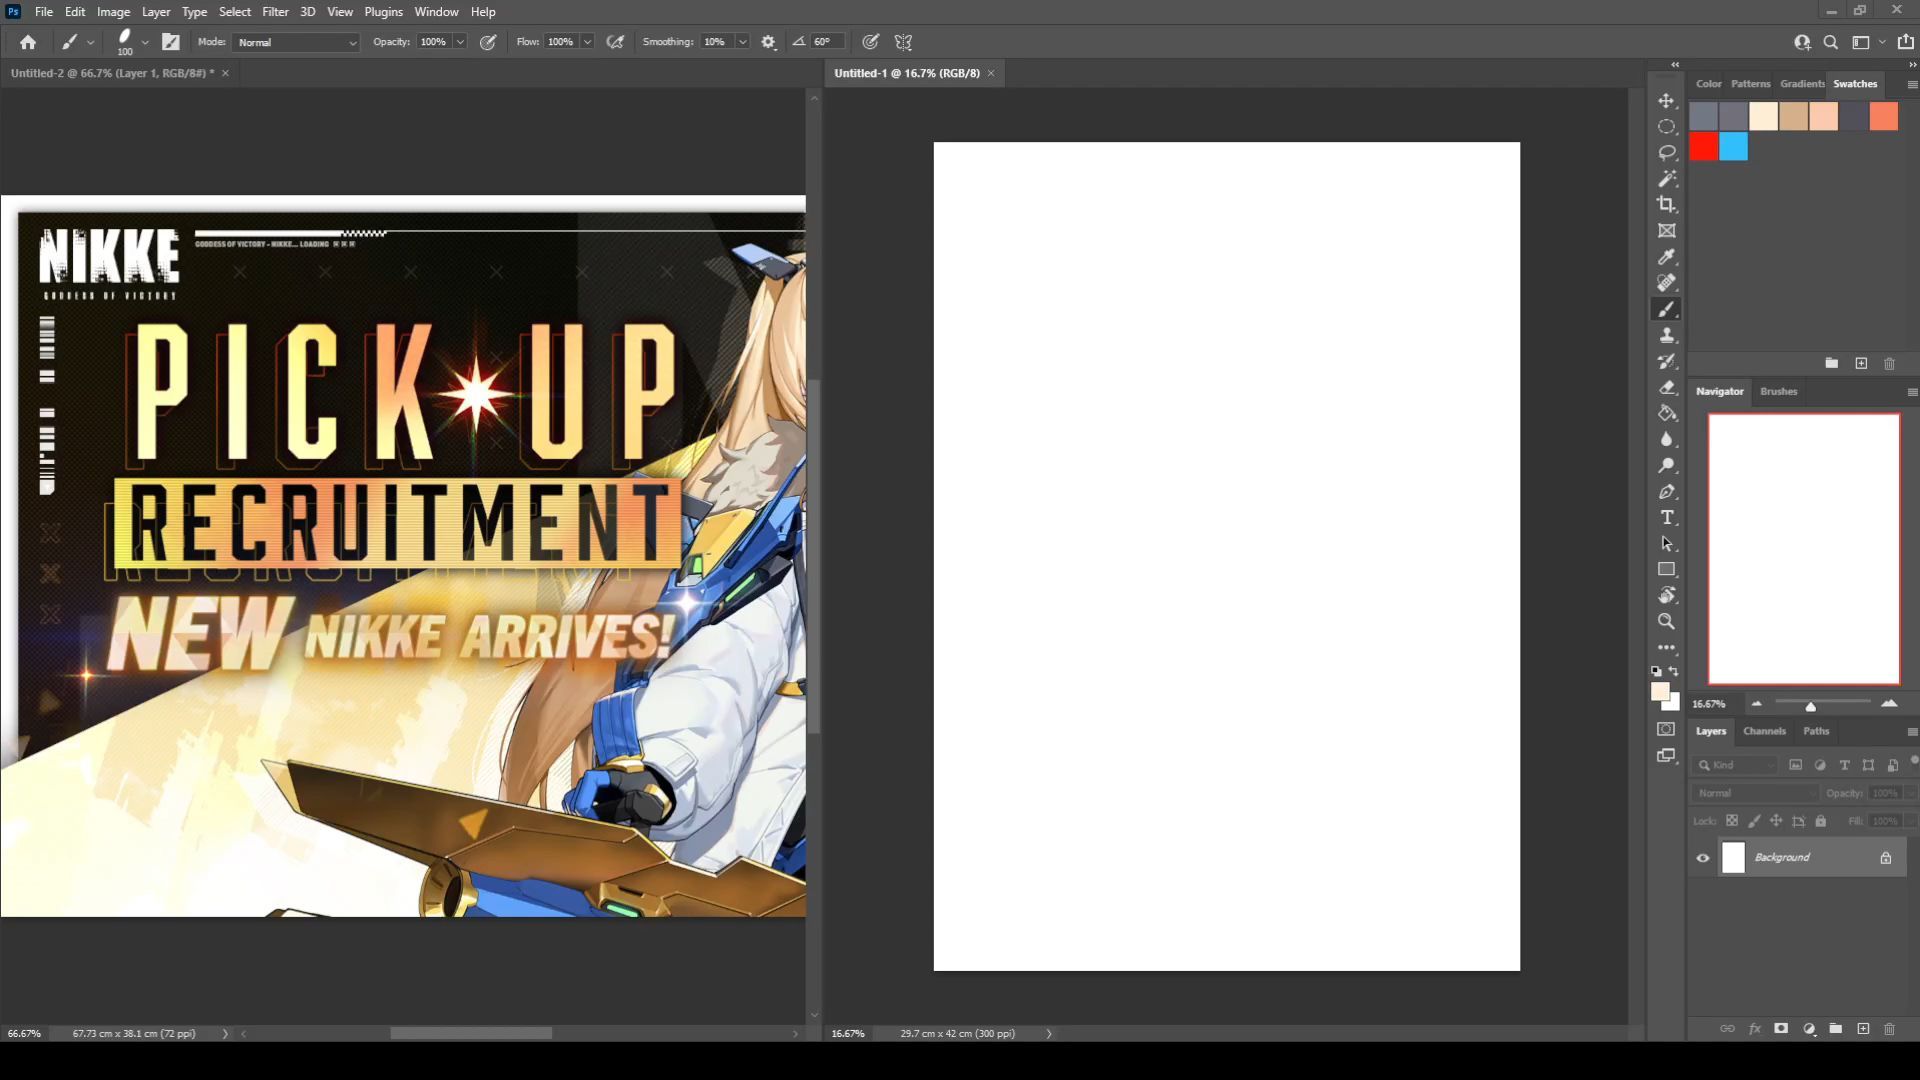Select the Brush tool in toolbar
Viewport: 1920px width, 1080px height.
(x=1666, y=309)
